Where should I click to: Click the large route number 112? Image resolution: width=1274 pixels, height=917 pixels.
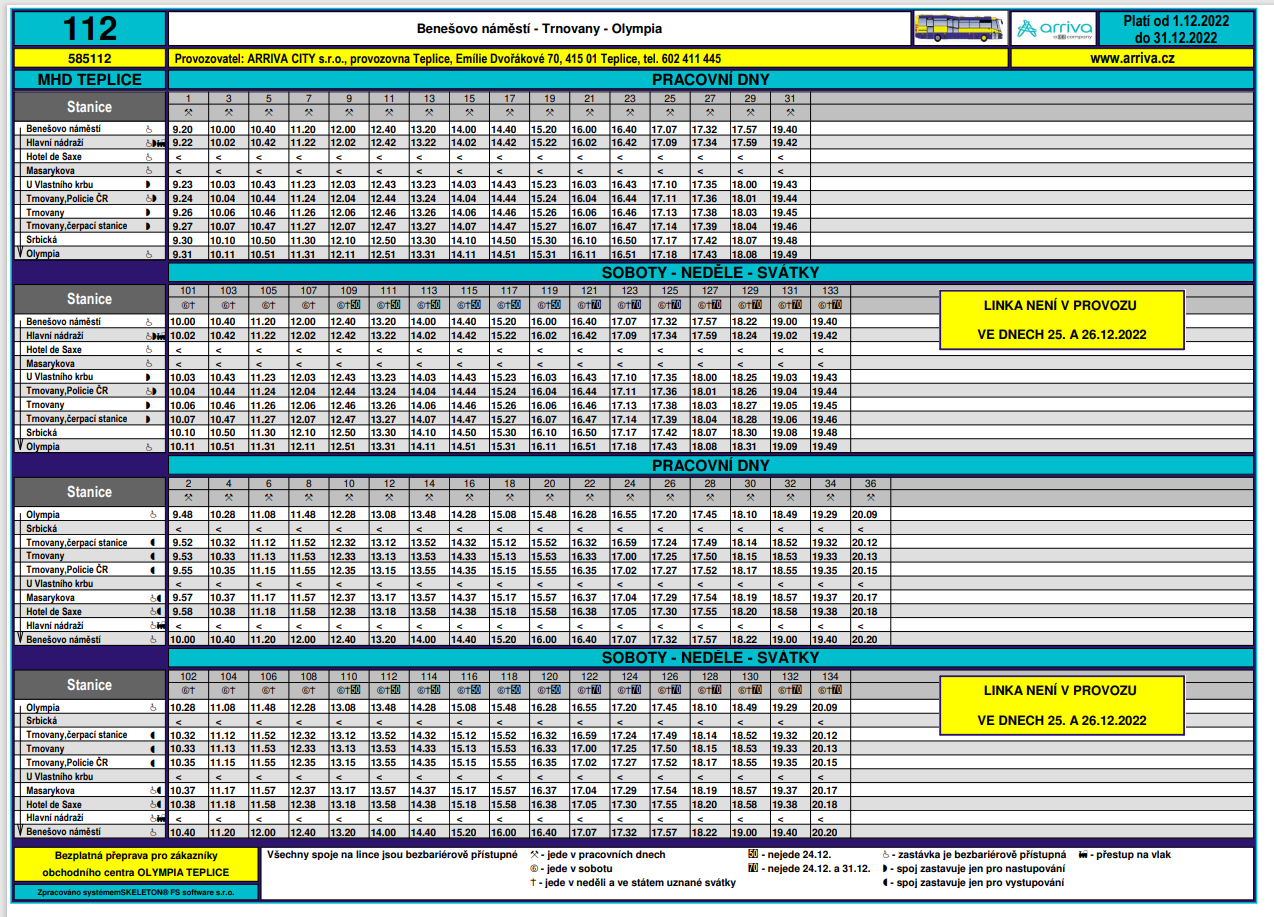(89, 28)
